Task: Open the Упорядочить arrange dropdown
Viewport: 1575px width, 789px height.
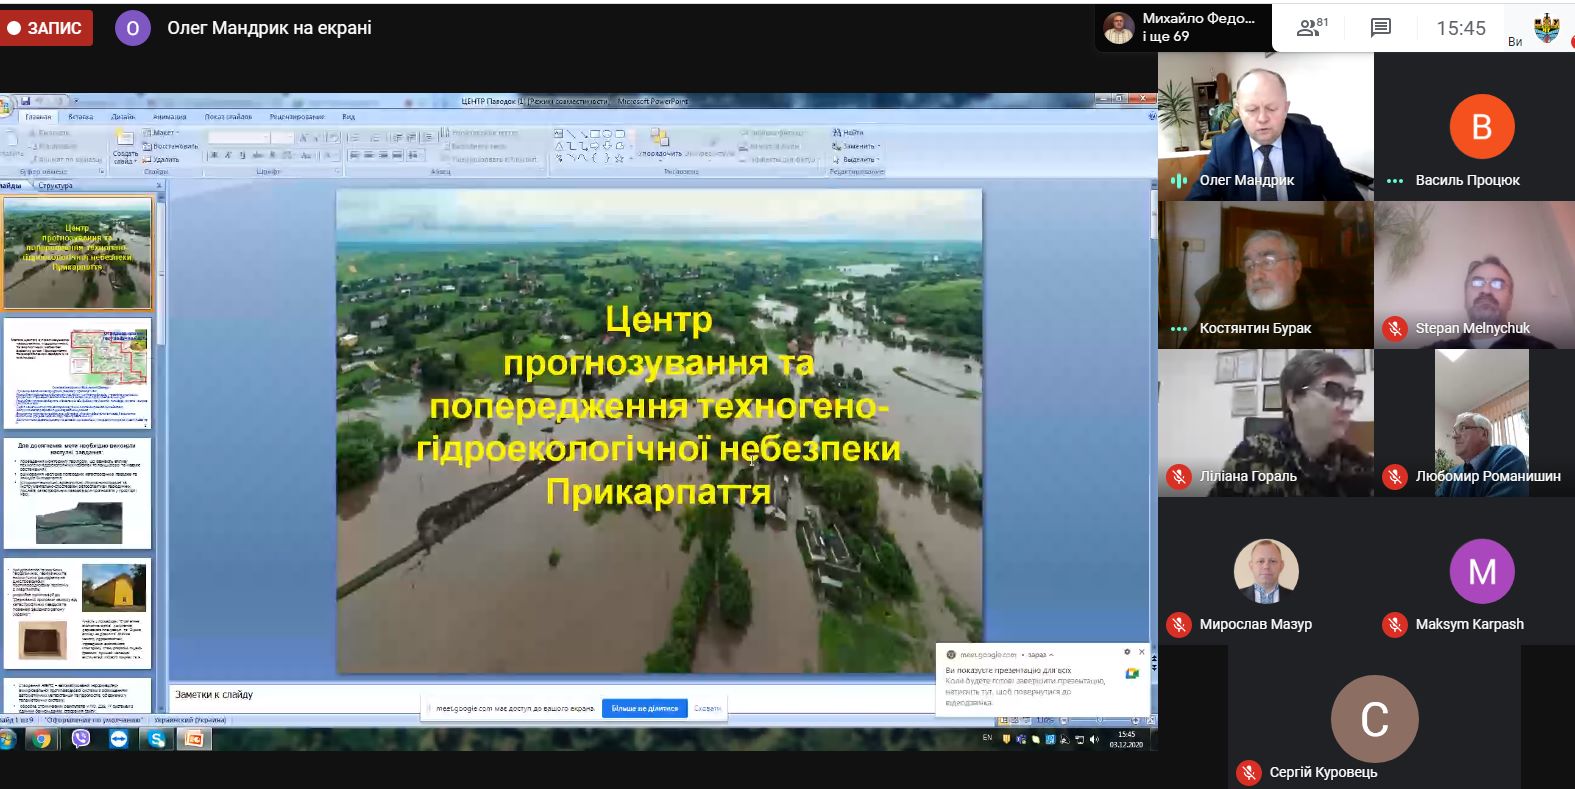Action: click(x=660, y=143)
